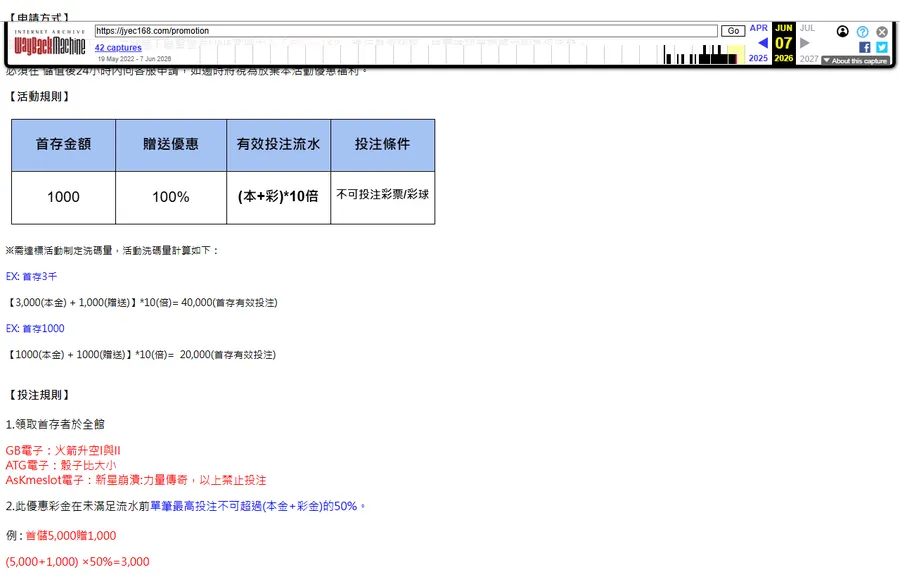
Task: Focus the Wayback URL input field
Action: tap(406, 31)
